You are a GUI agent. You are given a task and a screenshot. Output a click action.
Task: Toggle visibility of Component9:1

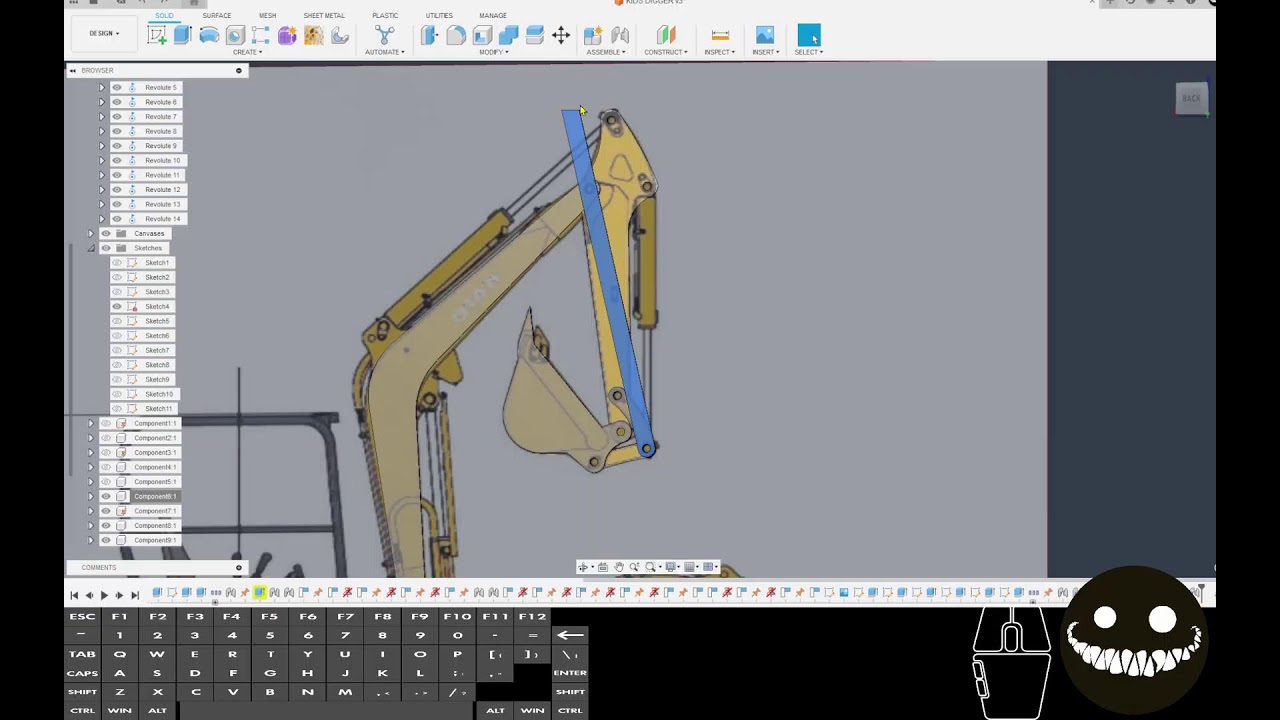(106, 541)
